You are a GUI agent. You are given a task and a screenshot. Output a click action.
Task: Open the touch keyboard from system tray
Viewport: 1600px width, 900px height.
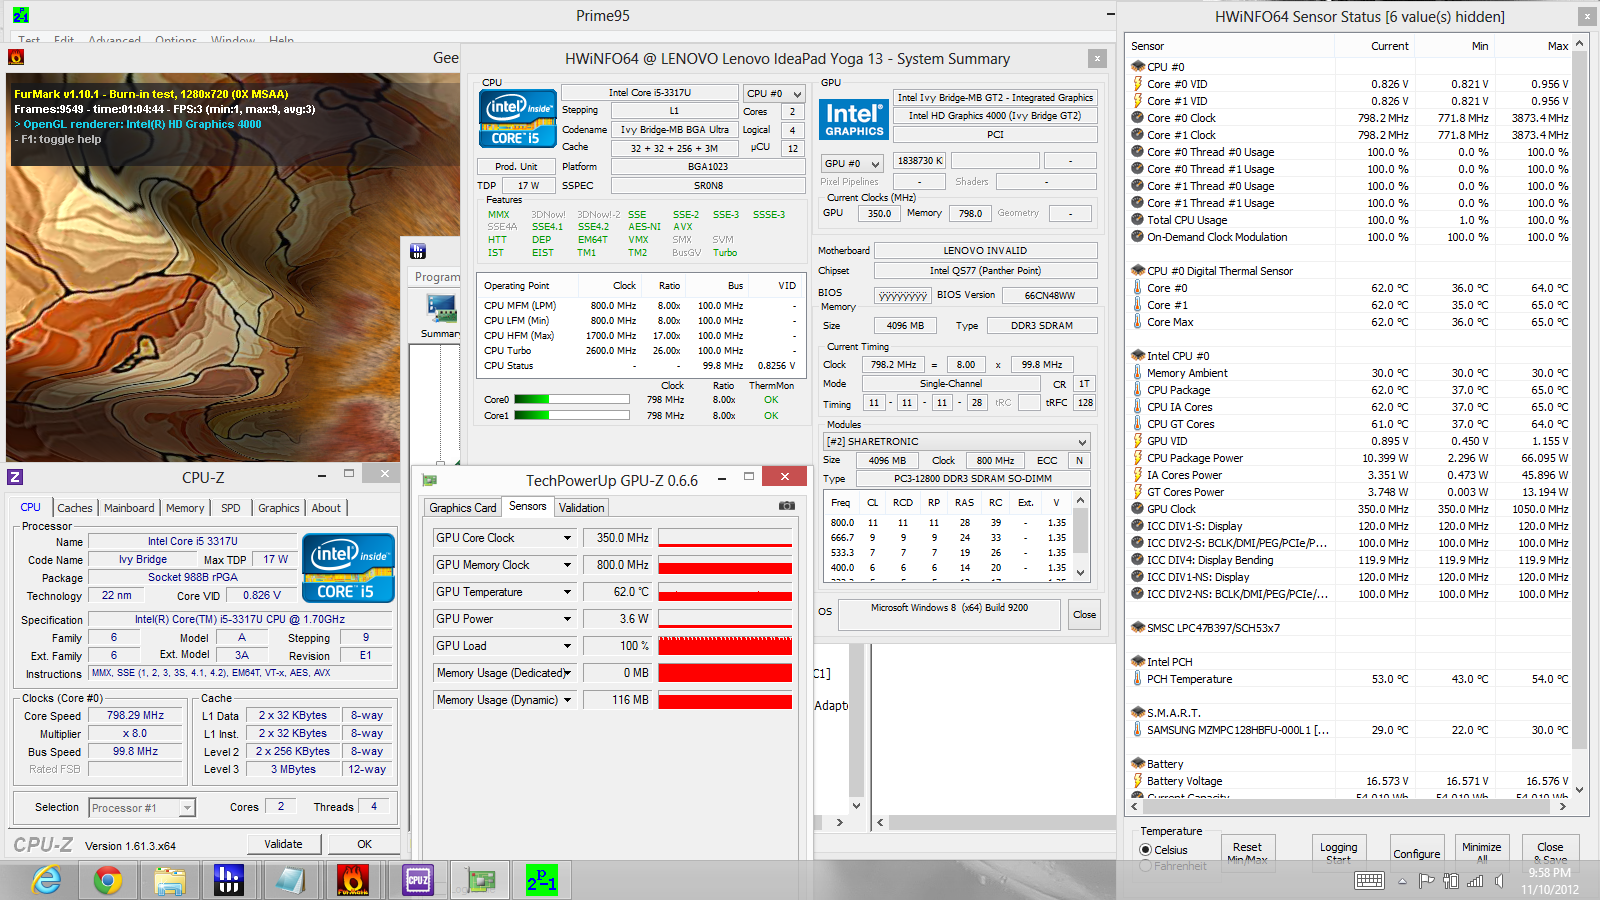(x=1369, y=881)
